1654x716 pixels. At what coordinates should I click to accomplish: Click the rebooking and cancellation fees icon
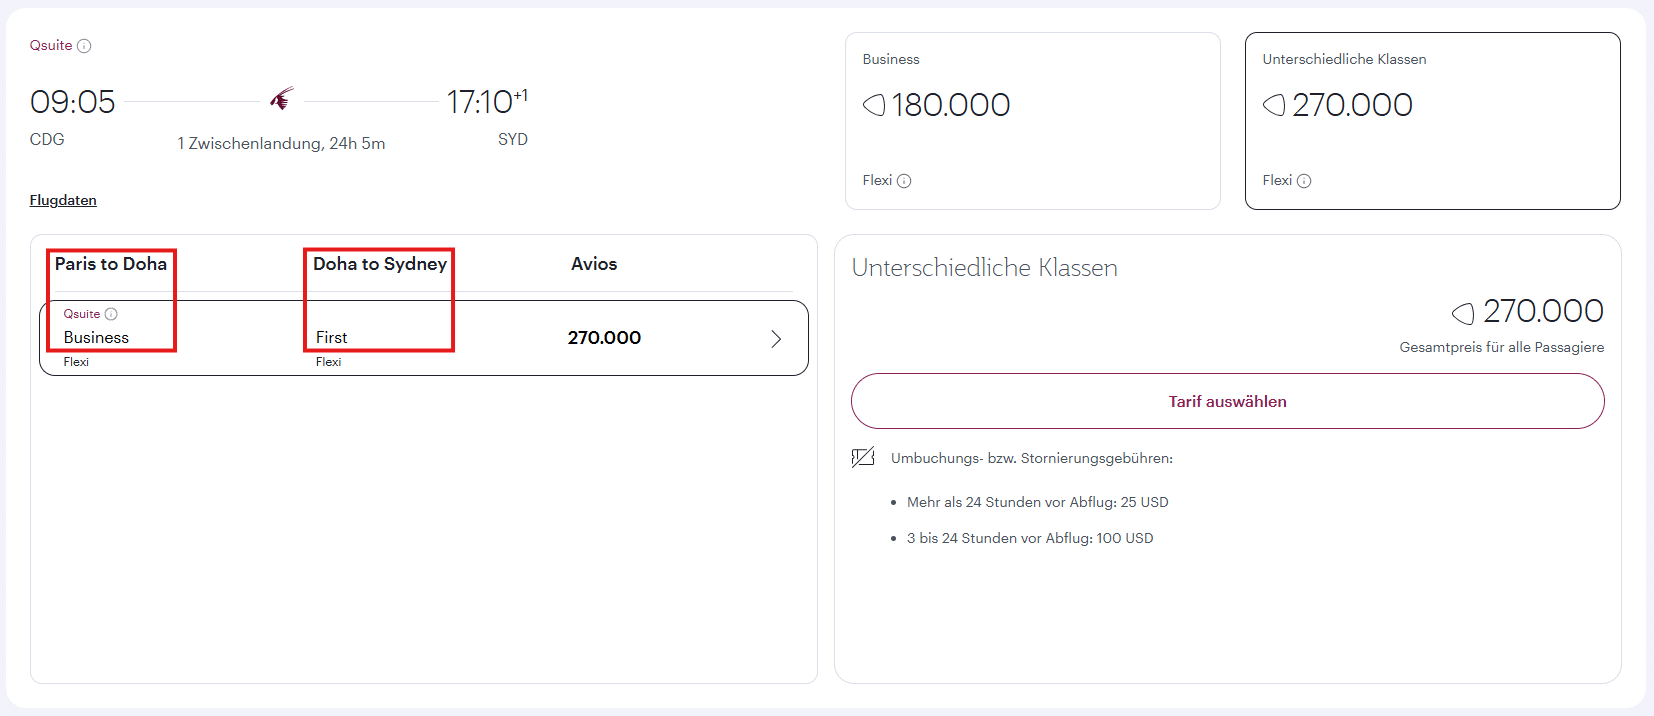pyautogui.click(x=863, y=458)
